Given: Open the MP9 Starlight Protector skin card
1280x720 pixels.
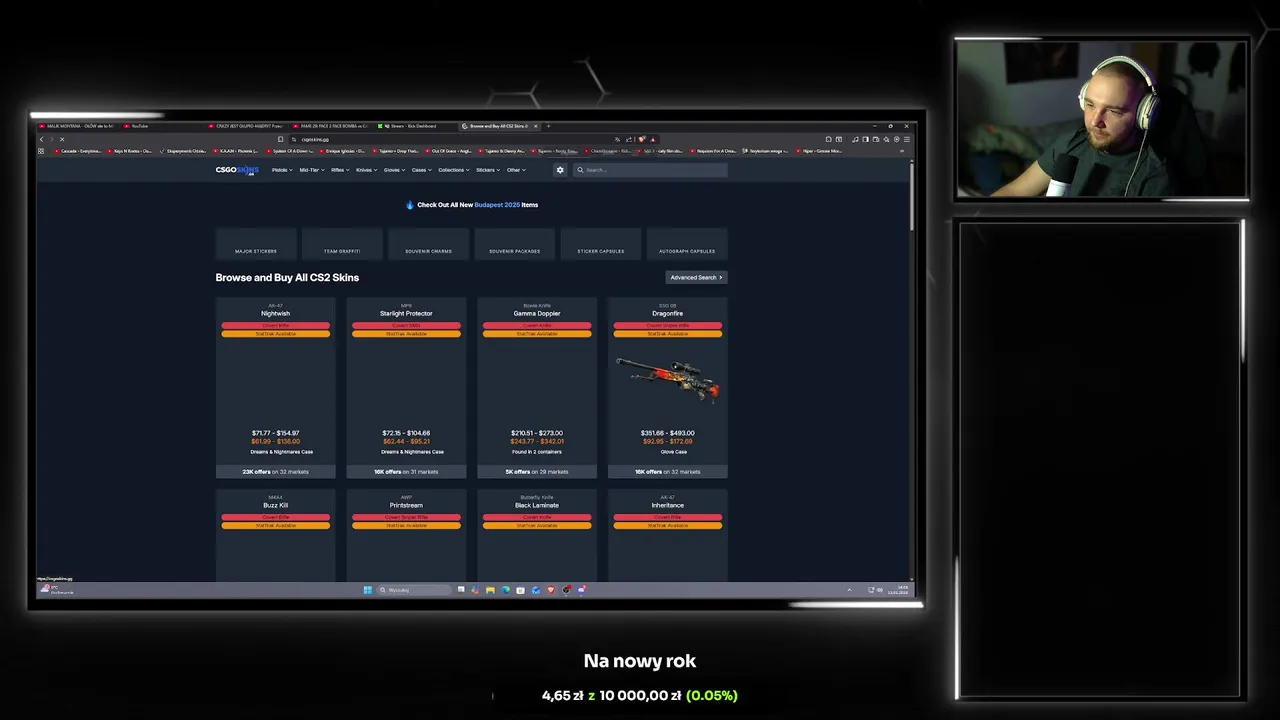Looking at the screenshot, I should tap(406, 388).
